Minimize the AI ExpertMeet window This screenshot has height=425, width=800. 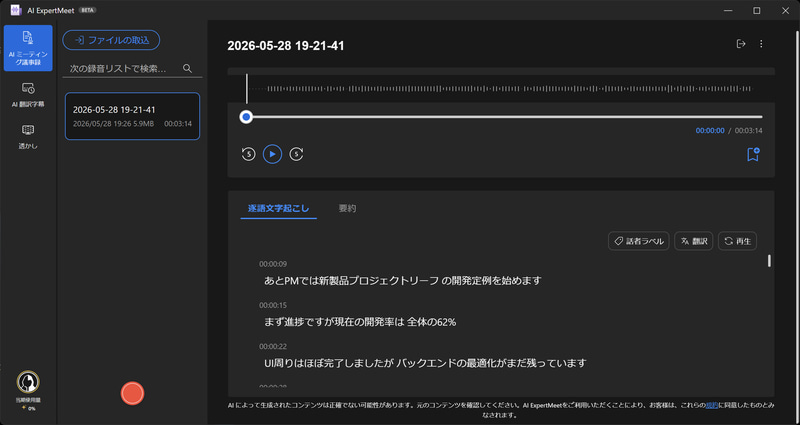[x=728, y=10]
